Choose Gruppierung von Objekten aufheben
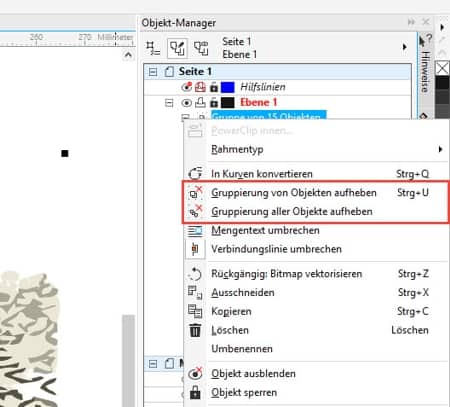Viewport: 450px width, 407px height. (x=316, y=193)
